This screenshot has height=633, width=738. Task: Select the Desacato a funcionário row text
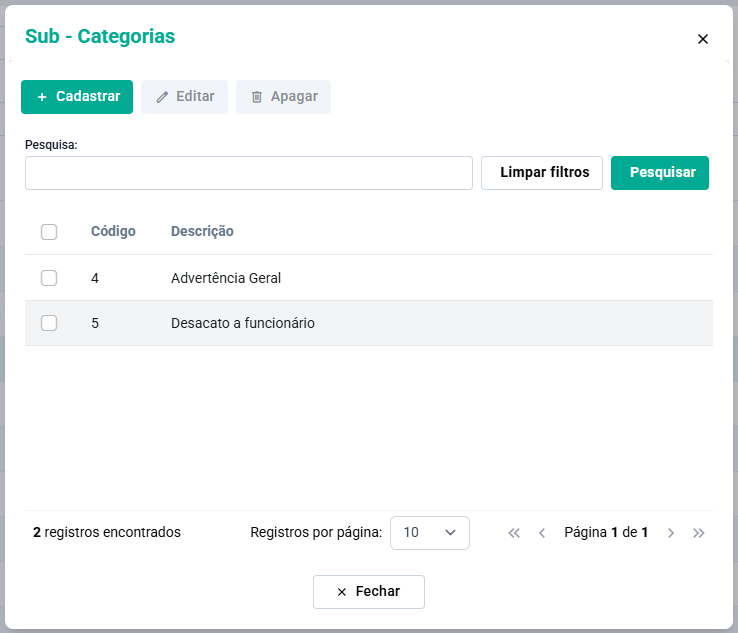[243, 323]
